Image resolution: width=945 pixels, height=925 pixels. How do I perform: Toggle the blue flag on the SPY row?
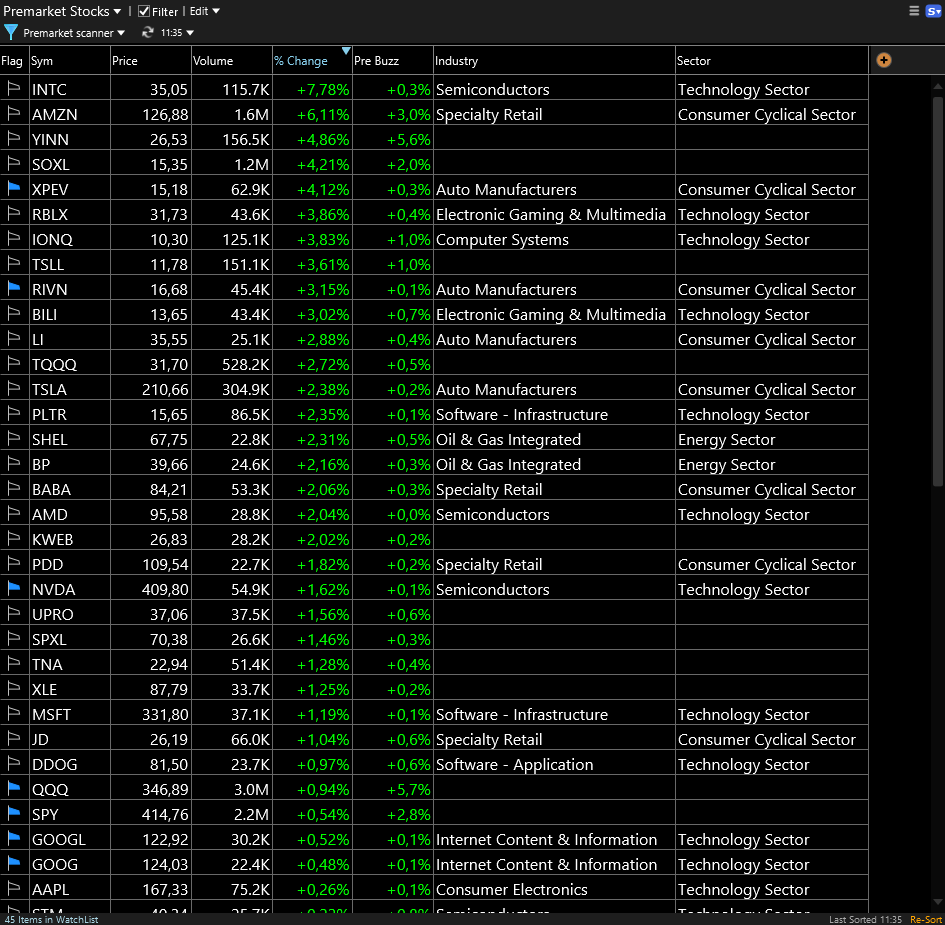click(x=13, y=813)
